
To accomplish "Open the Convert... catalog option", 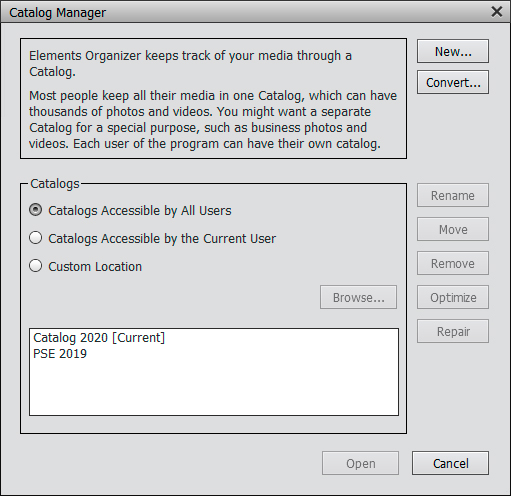I will click(453, 82).
